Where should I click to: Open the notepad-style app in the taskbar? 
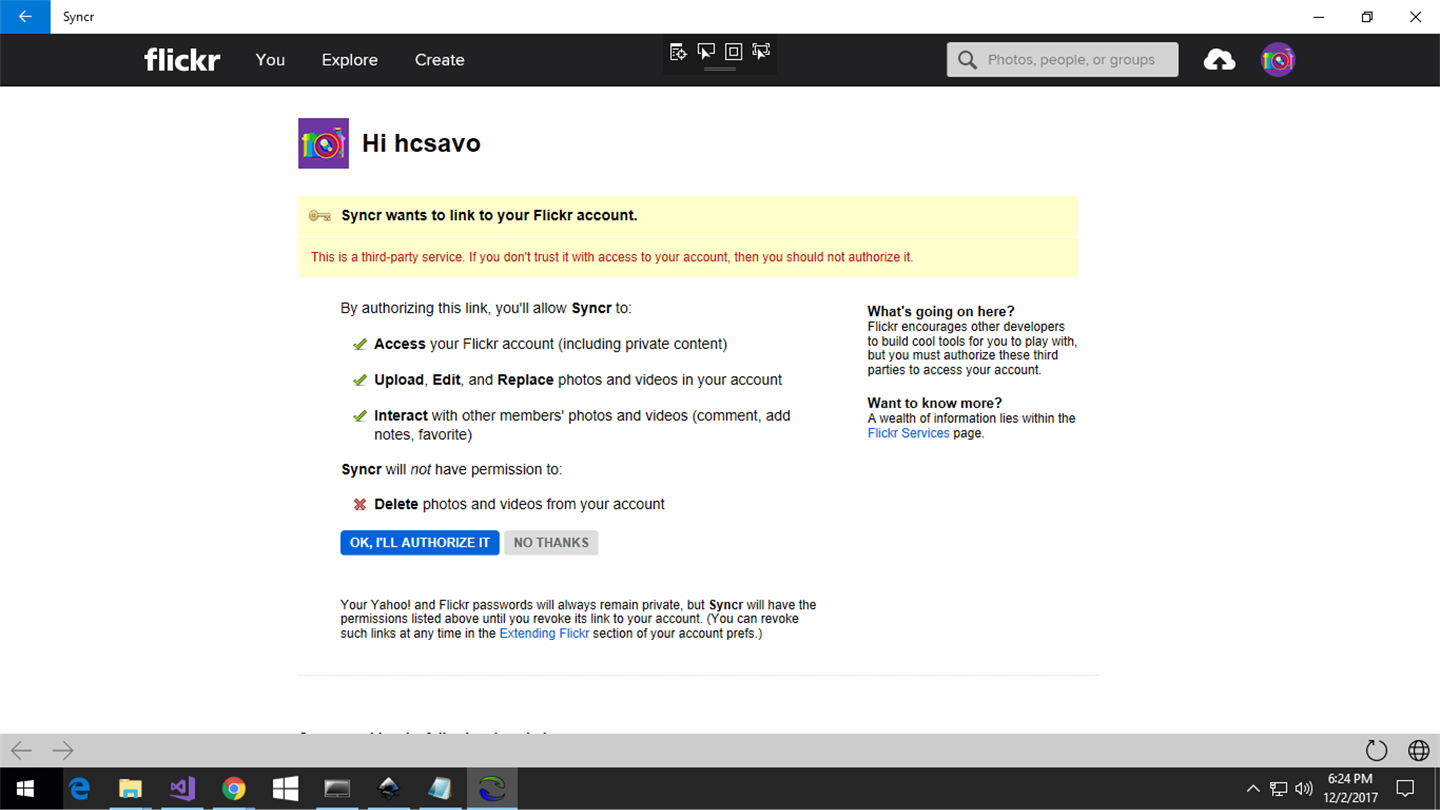(x=440, y=789)
